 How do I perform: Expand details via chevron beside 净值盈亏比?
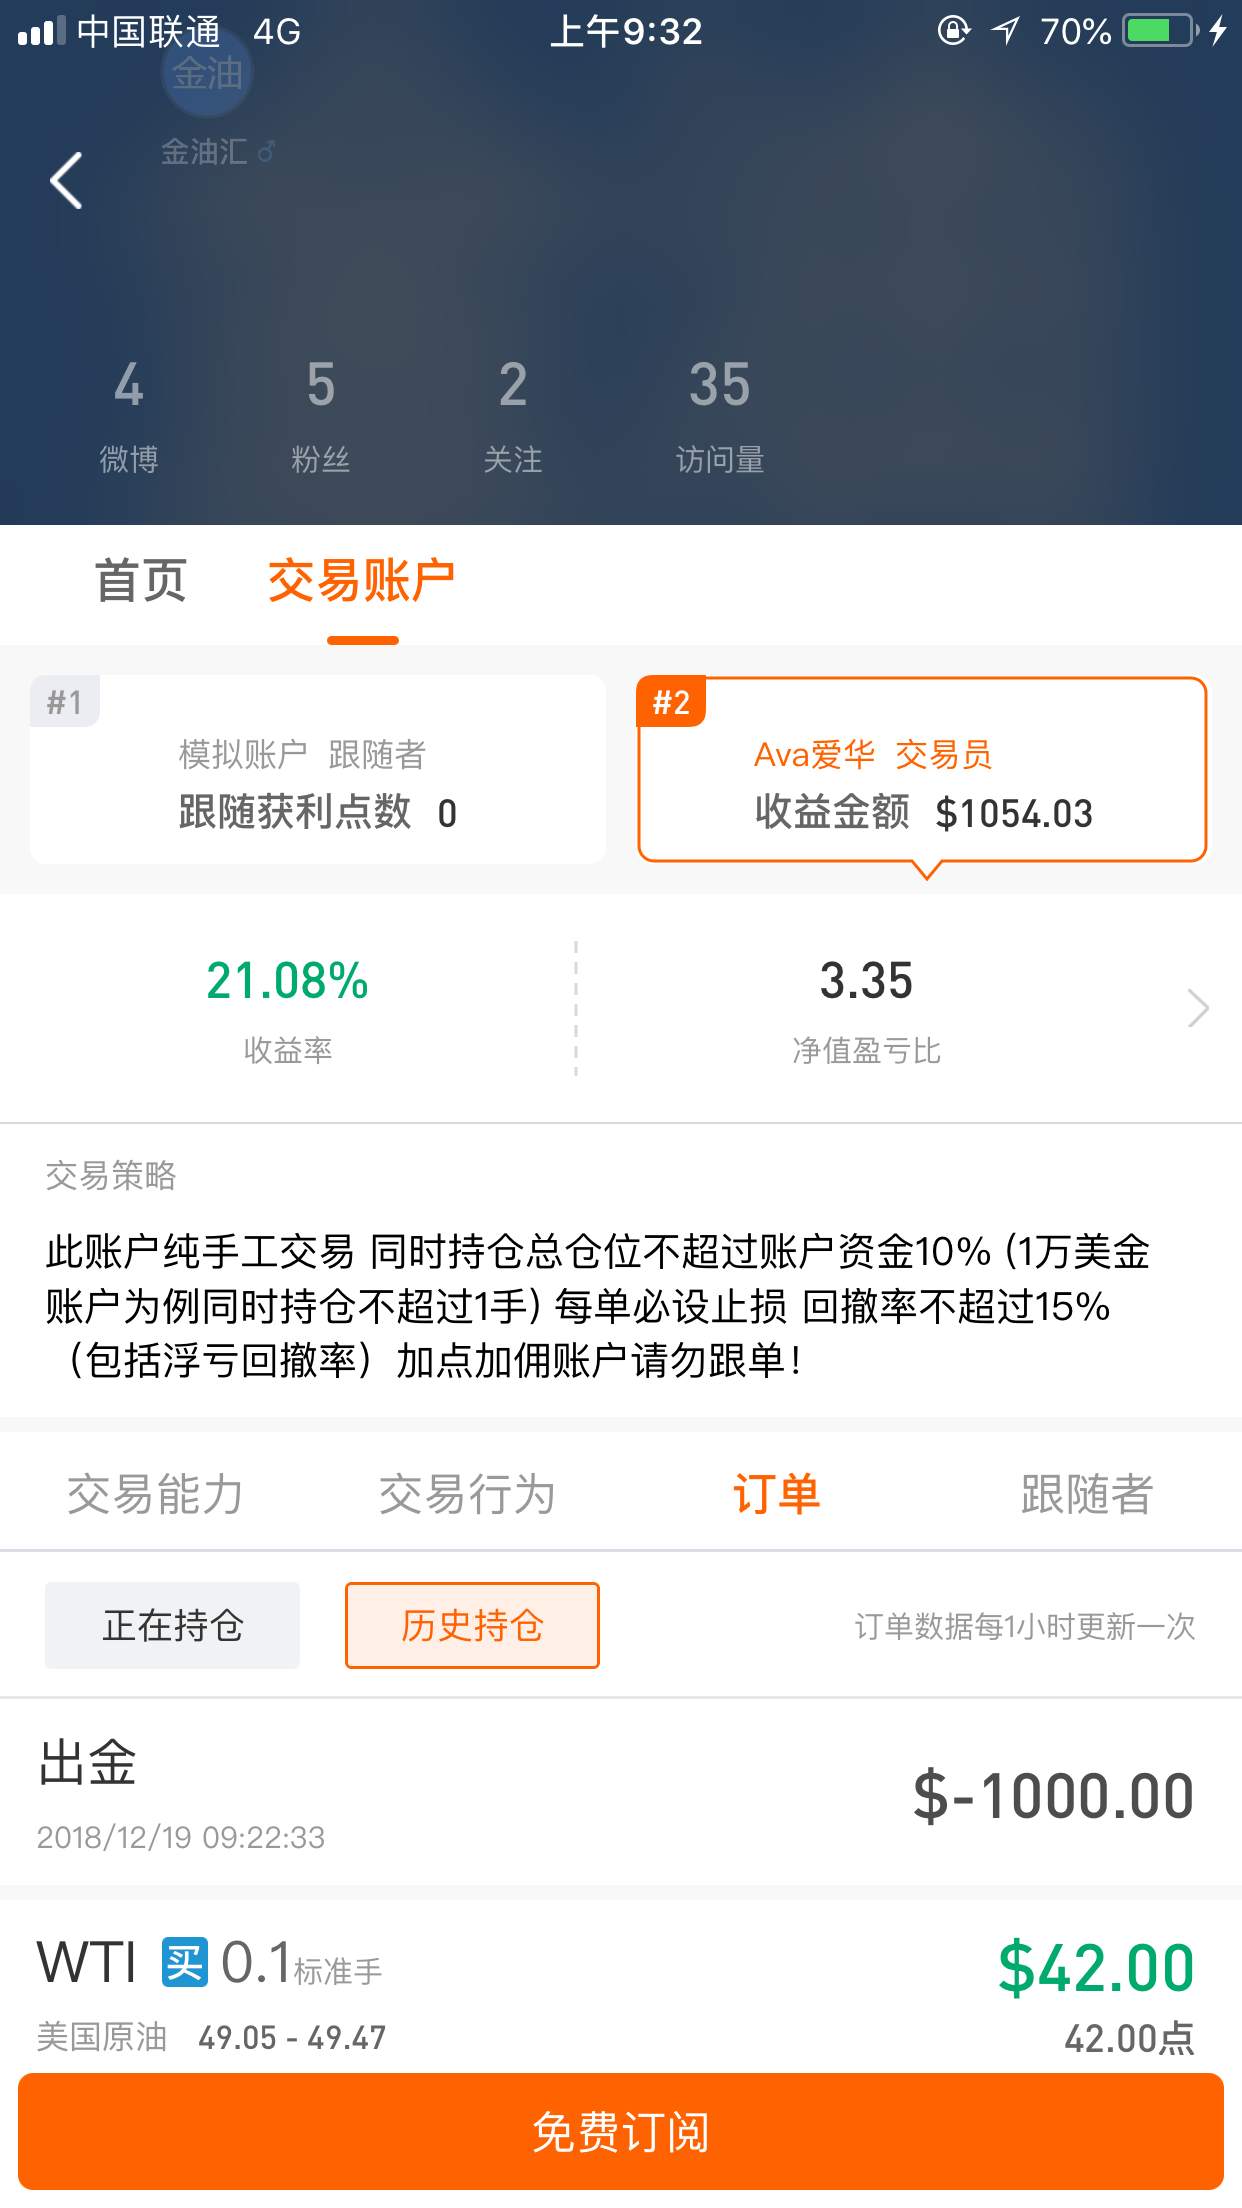pos(1198,1007)
